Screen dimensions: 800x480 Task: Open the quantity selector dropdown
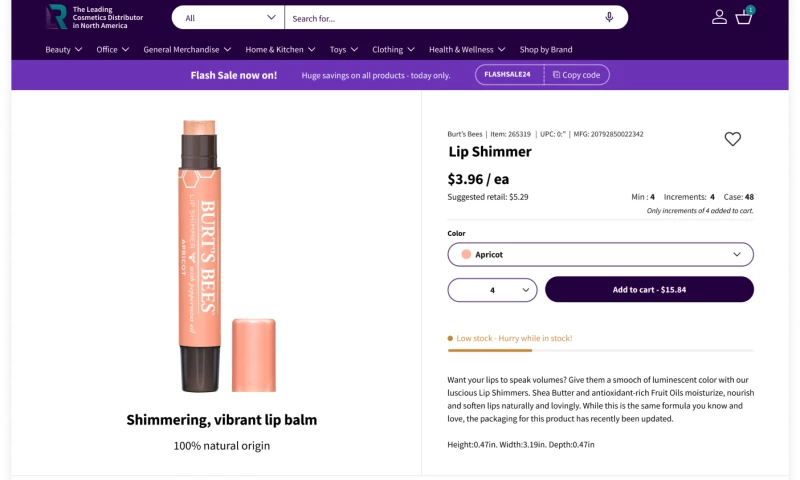point(492,290)
